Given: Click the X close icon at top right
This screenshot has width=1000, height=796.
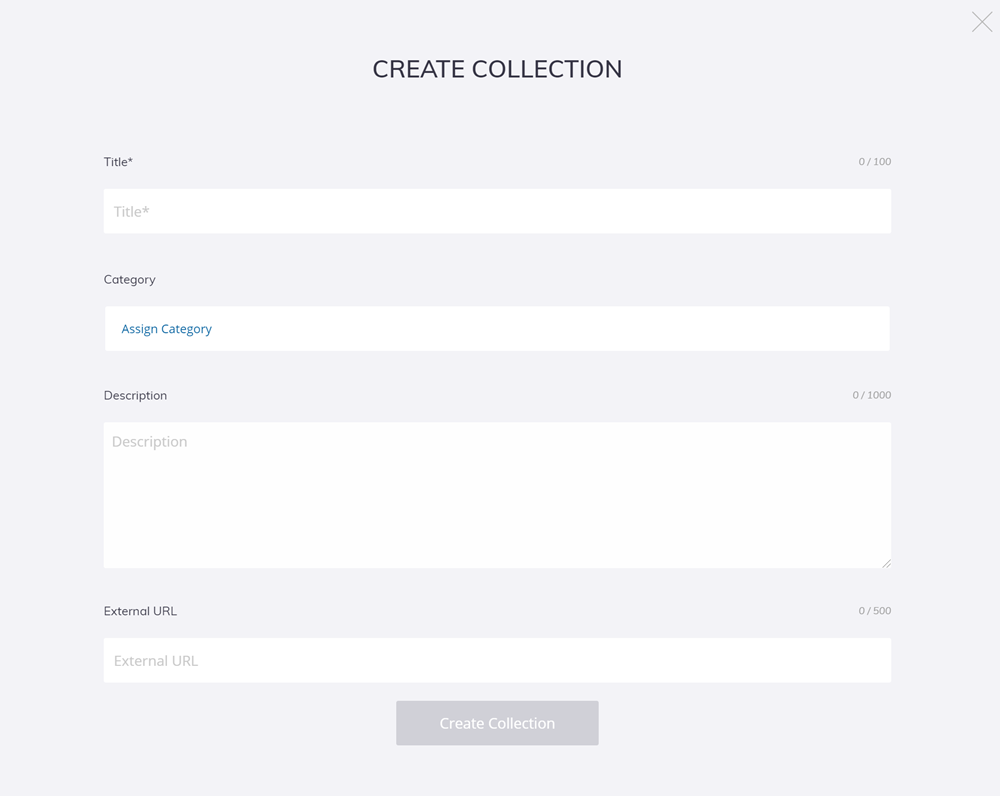Looking at the screenshot, I should (981, 21).
